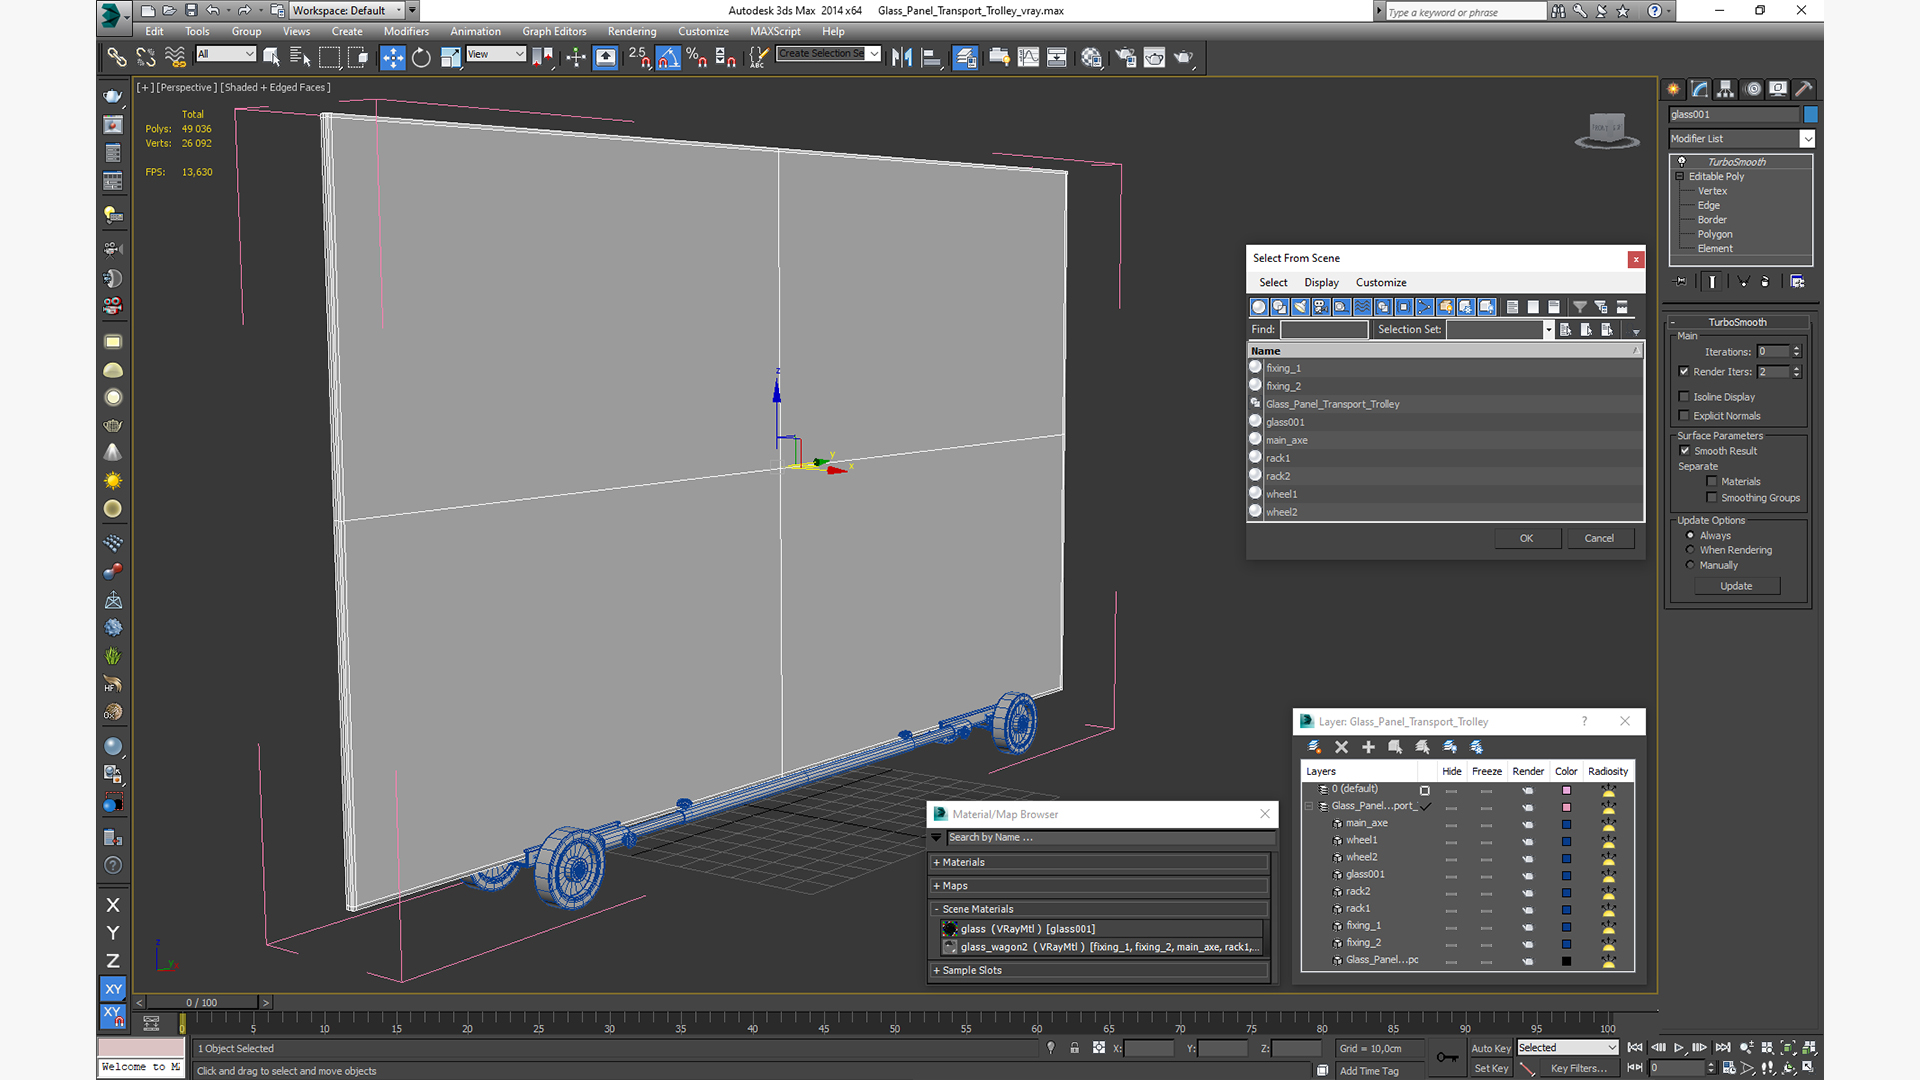1920x1080 pixels.
Task: Click the TurboSmooth Update button
Action: (1737, 587)
